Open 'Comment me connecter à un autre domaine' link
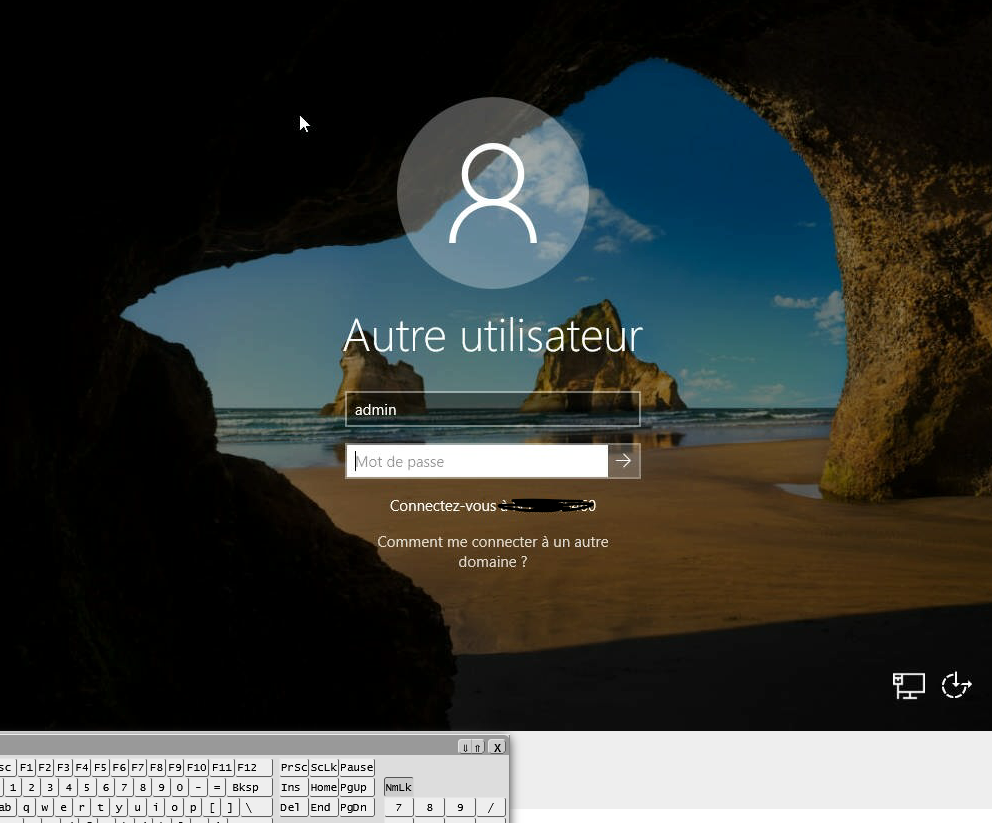 point(492,552)
